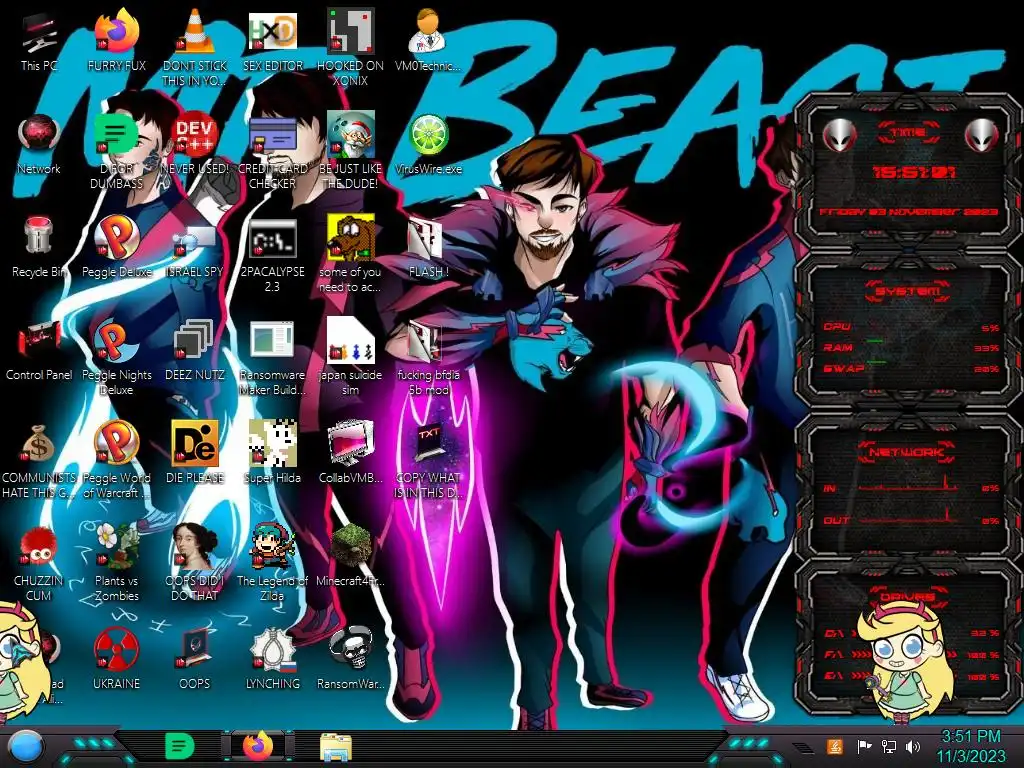The height and width of the screenshot is (768, 1024).
Task: Open the This PC desktop icon
Action: tap(39, 33)
